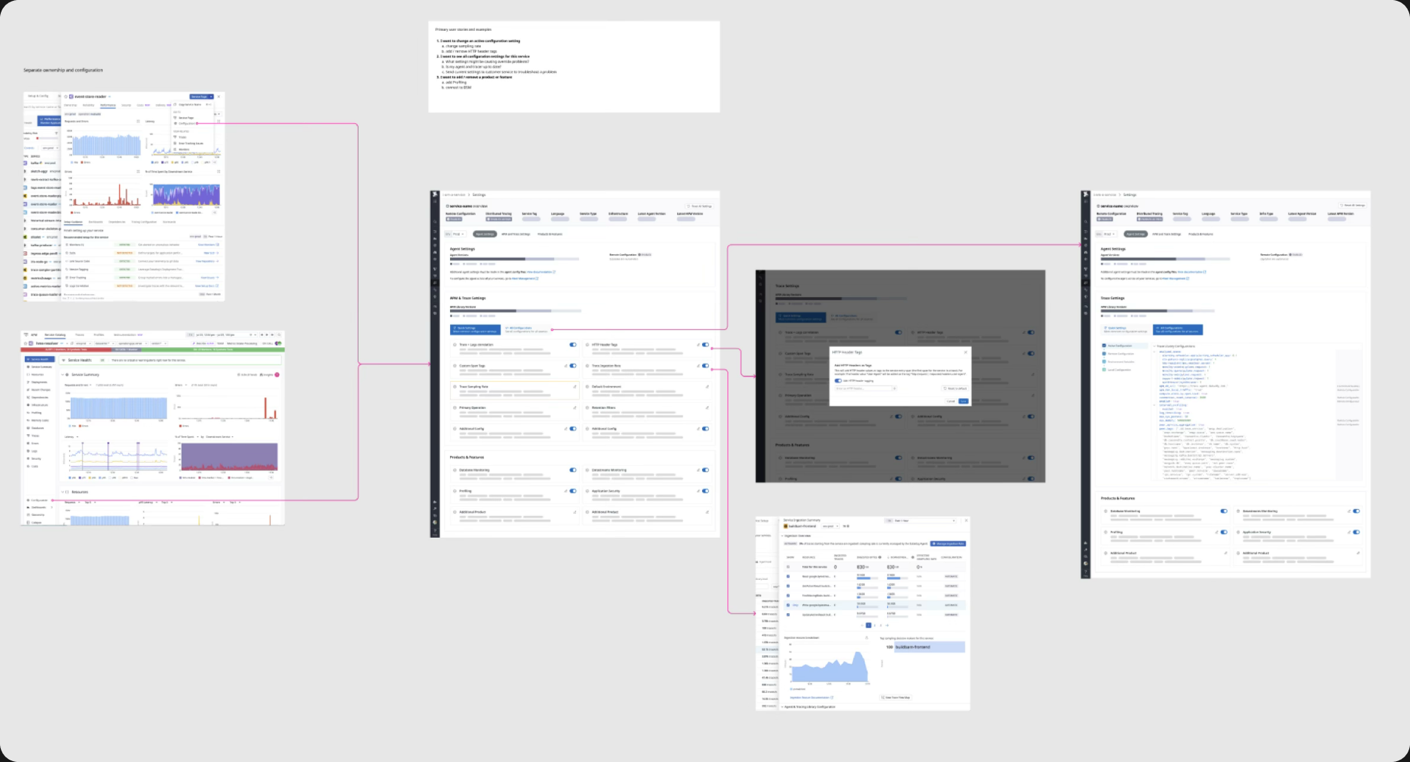1410x762 pixels.
Task: Click the Application Security edit pencil in center mockup
Action: coord(698,491)
